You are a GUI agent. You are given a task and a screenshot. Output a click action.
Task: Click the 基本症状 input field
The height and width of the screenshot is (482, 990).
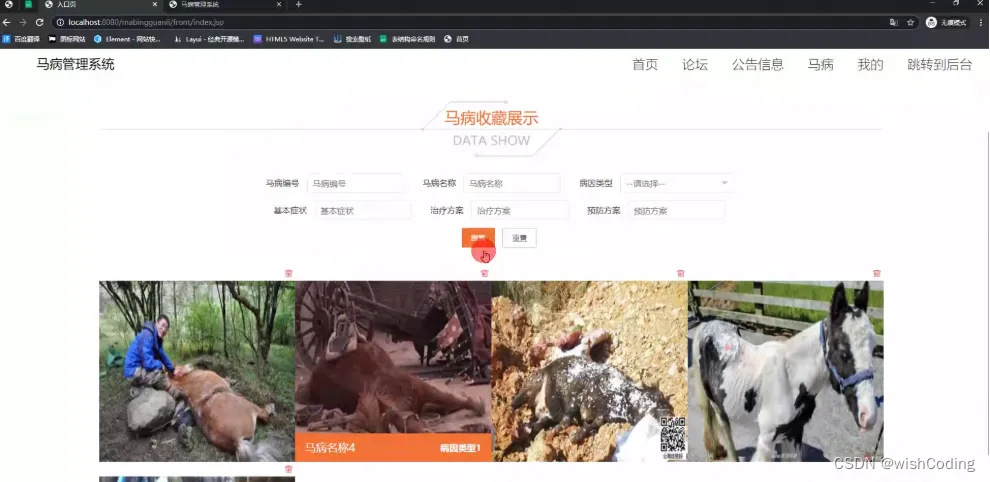pos(363,210)
